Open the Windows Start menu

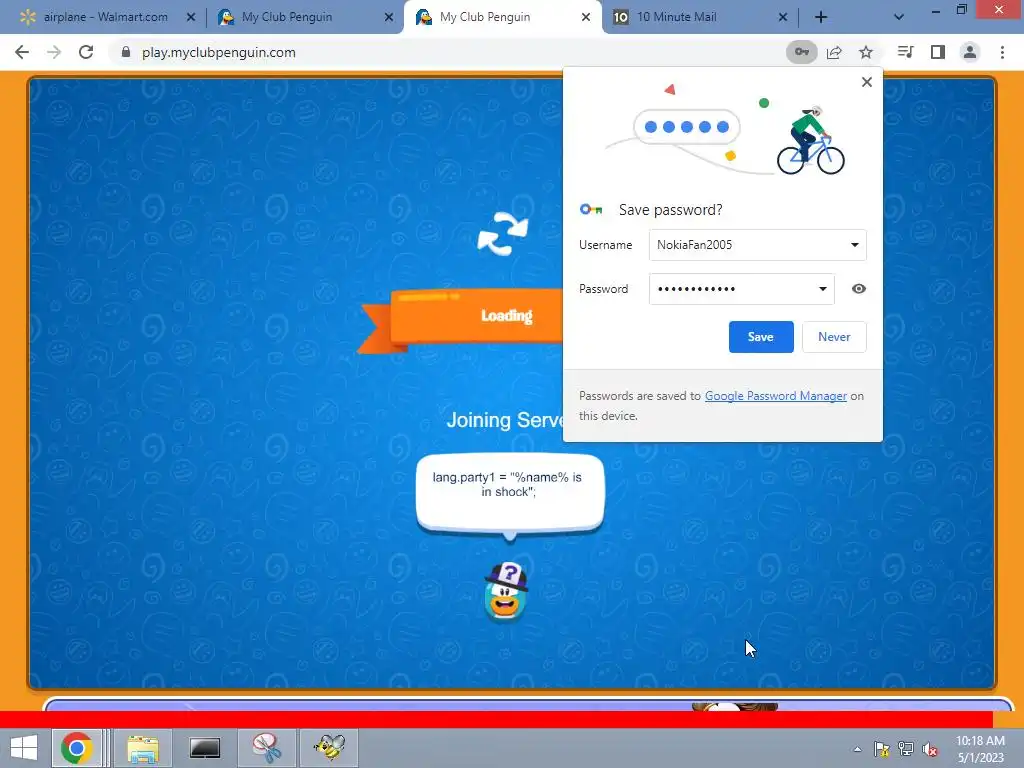point(24,748)
